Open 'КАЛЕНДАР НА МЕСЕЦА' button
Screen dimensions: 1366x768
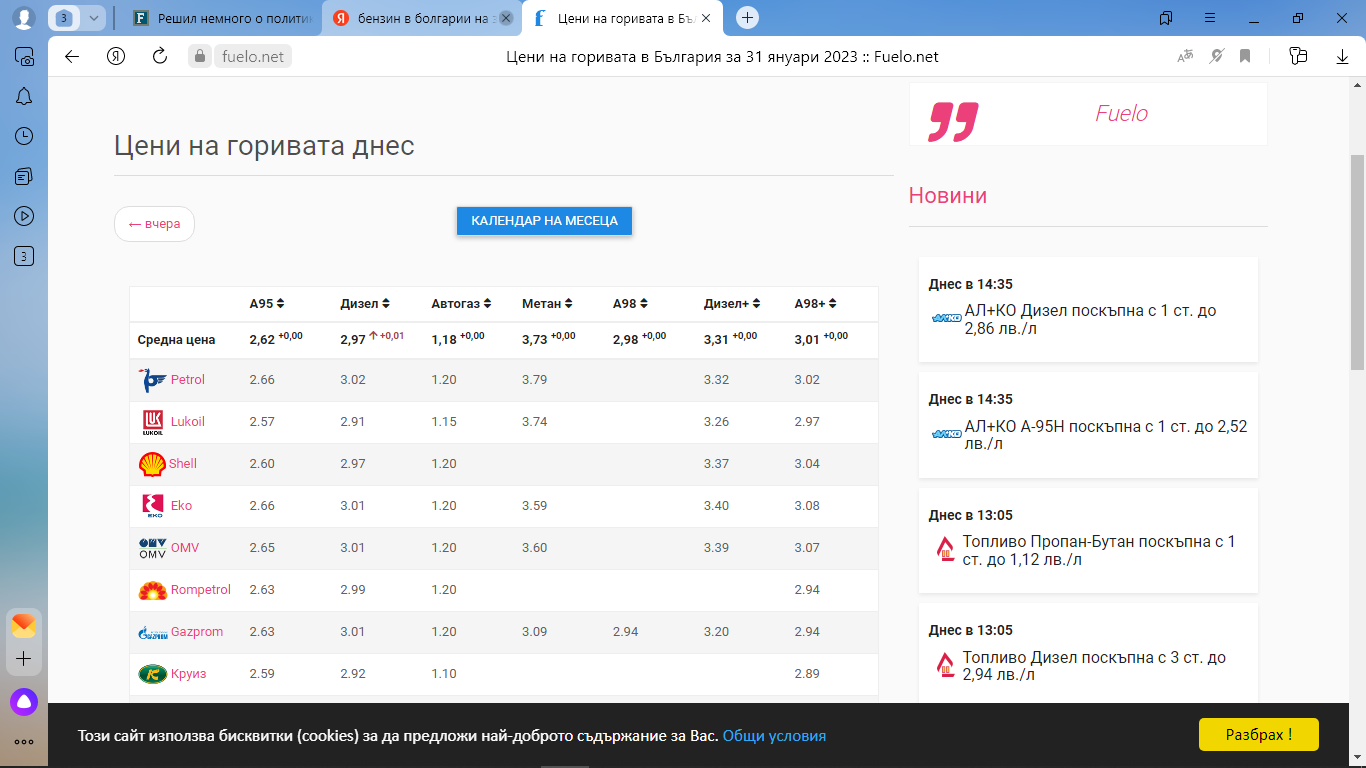[544, 220]
